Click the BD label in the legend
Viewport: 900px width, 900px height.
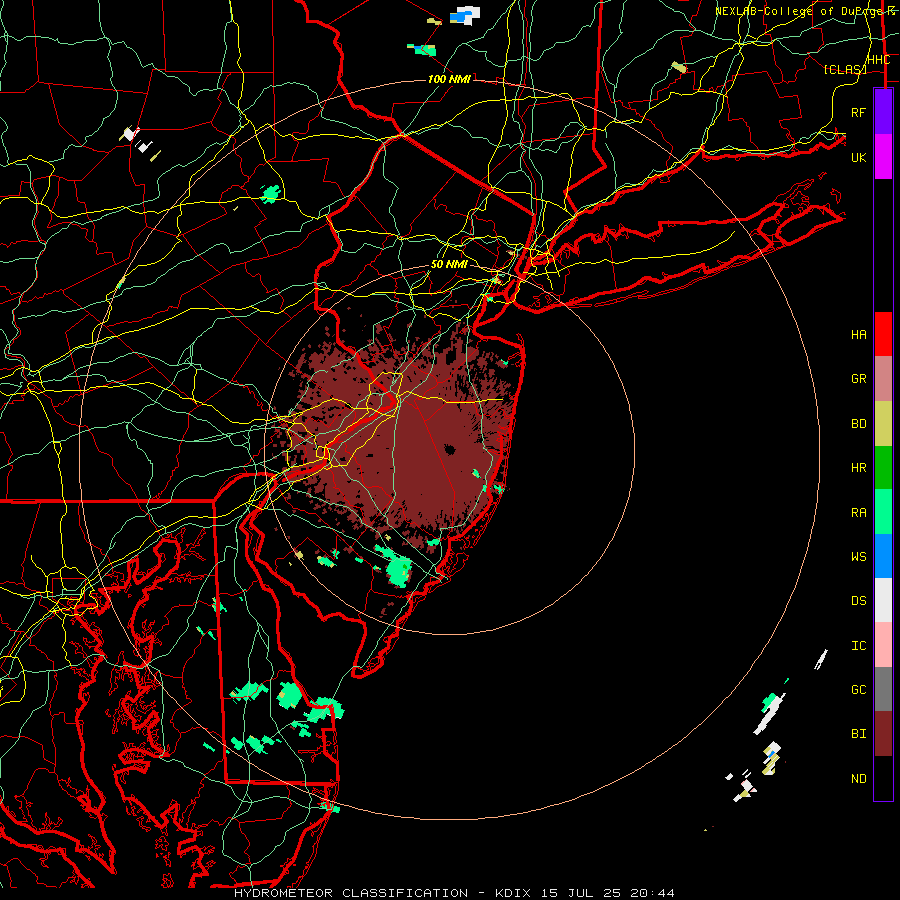[x=858, y=424]
